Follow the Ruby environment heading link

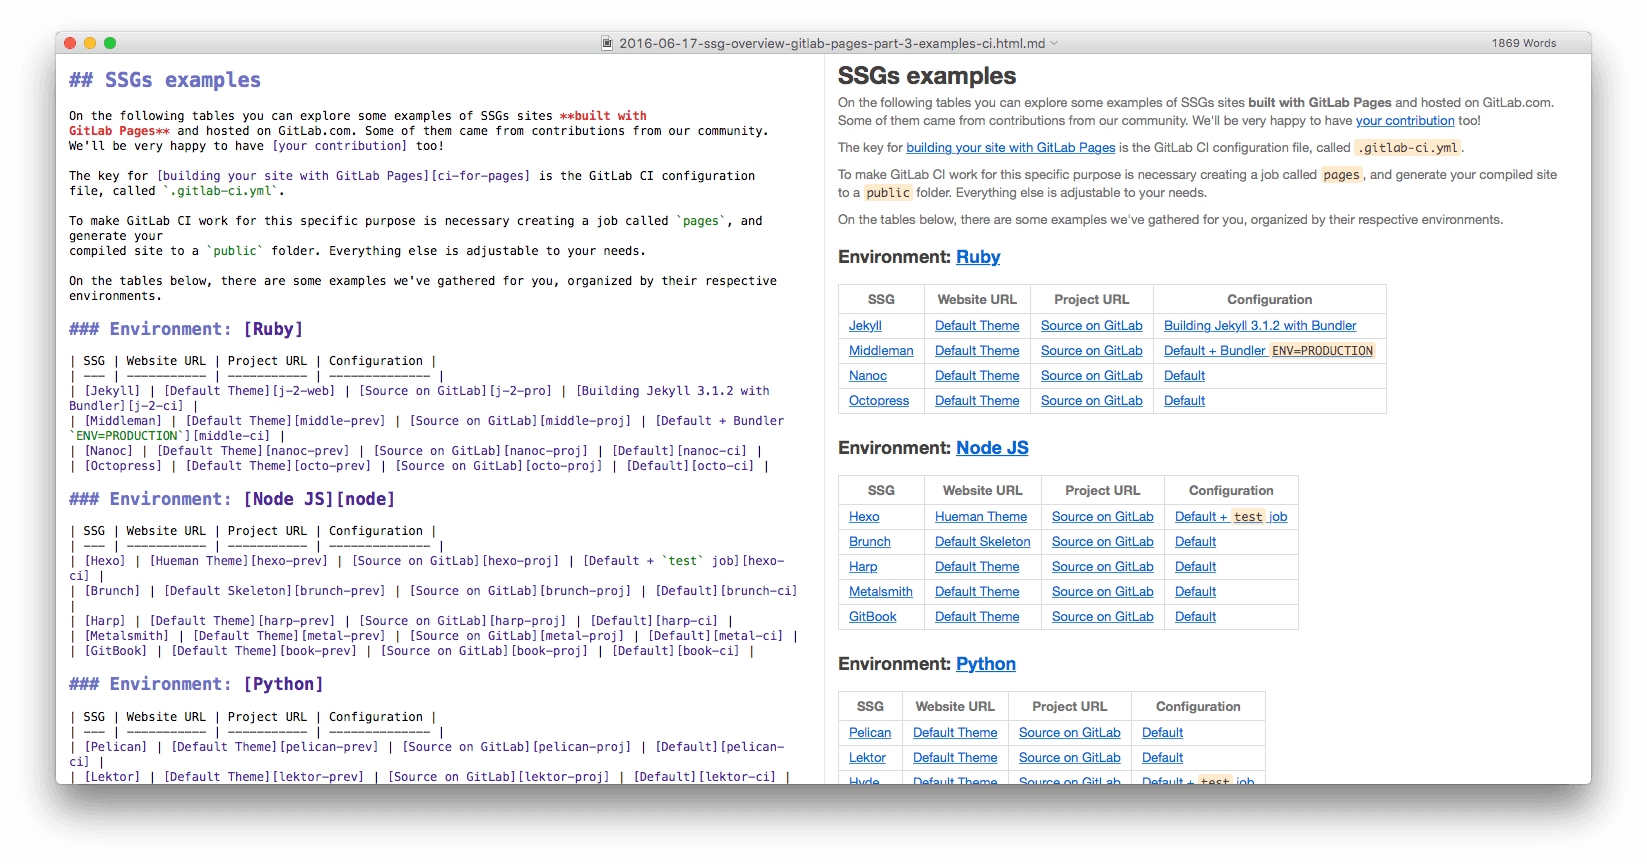tap(978, 257)
